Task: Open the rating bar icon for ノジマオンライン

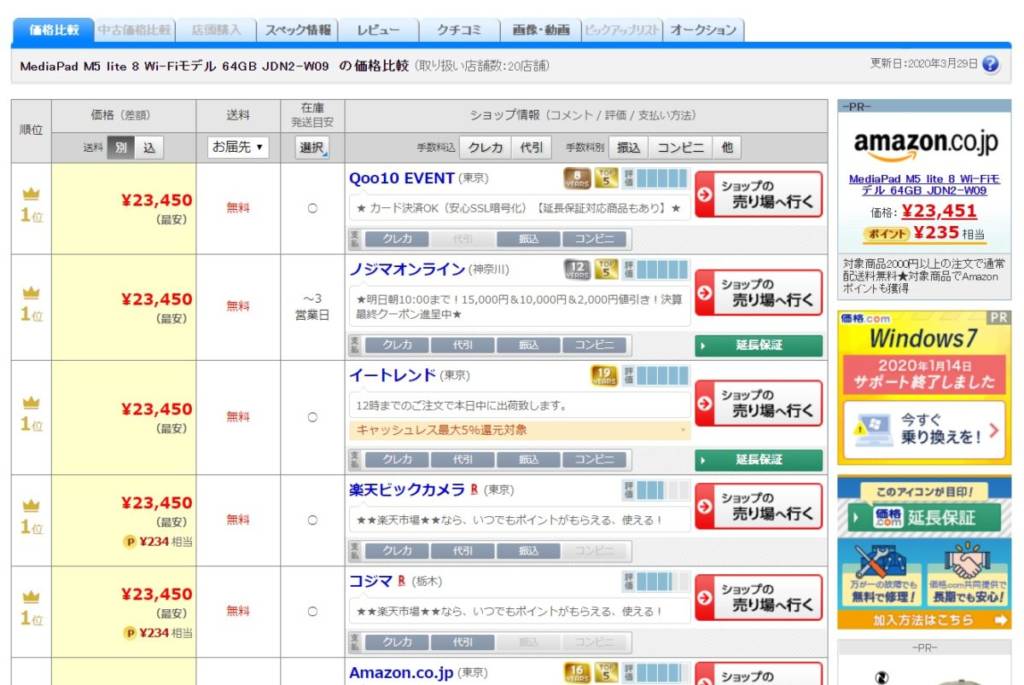Action: tap(656, 269)
